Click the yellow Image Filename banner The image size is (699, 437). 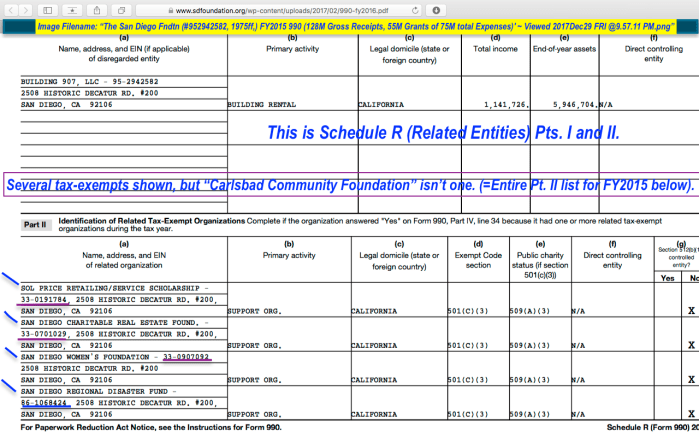click(349, 22)
